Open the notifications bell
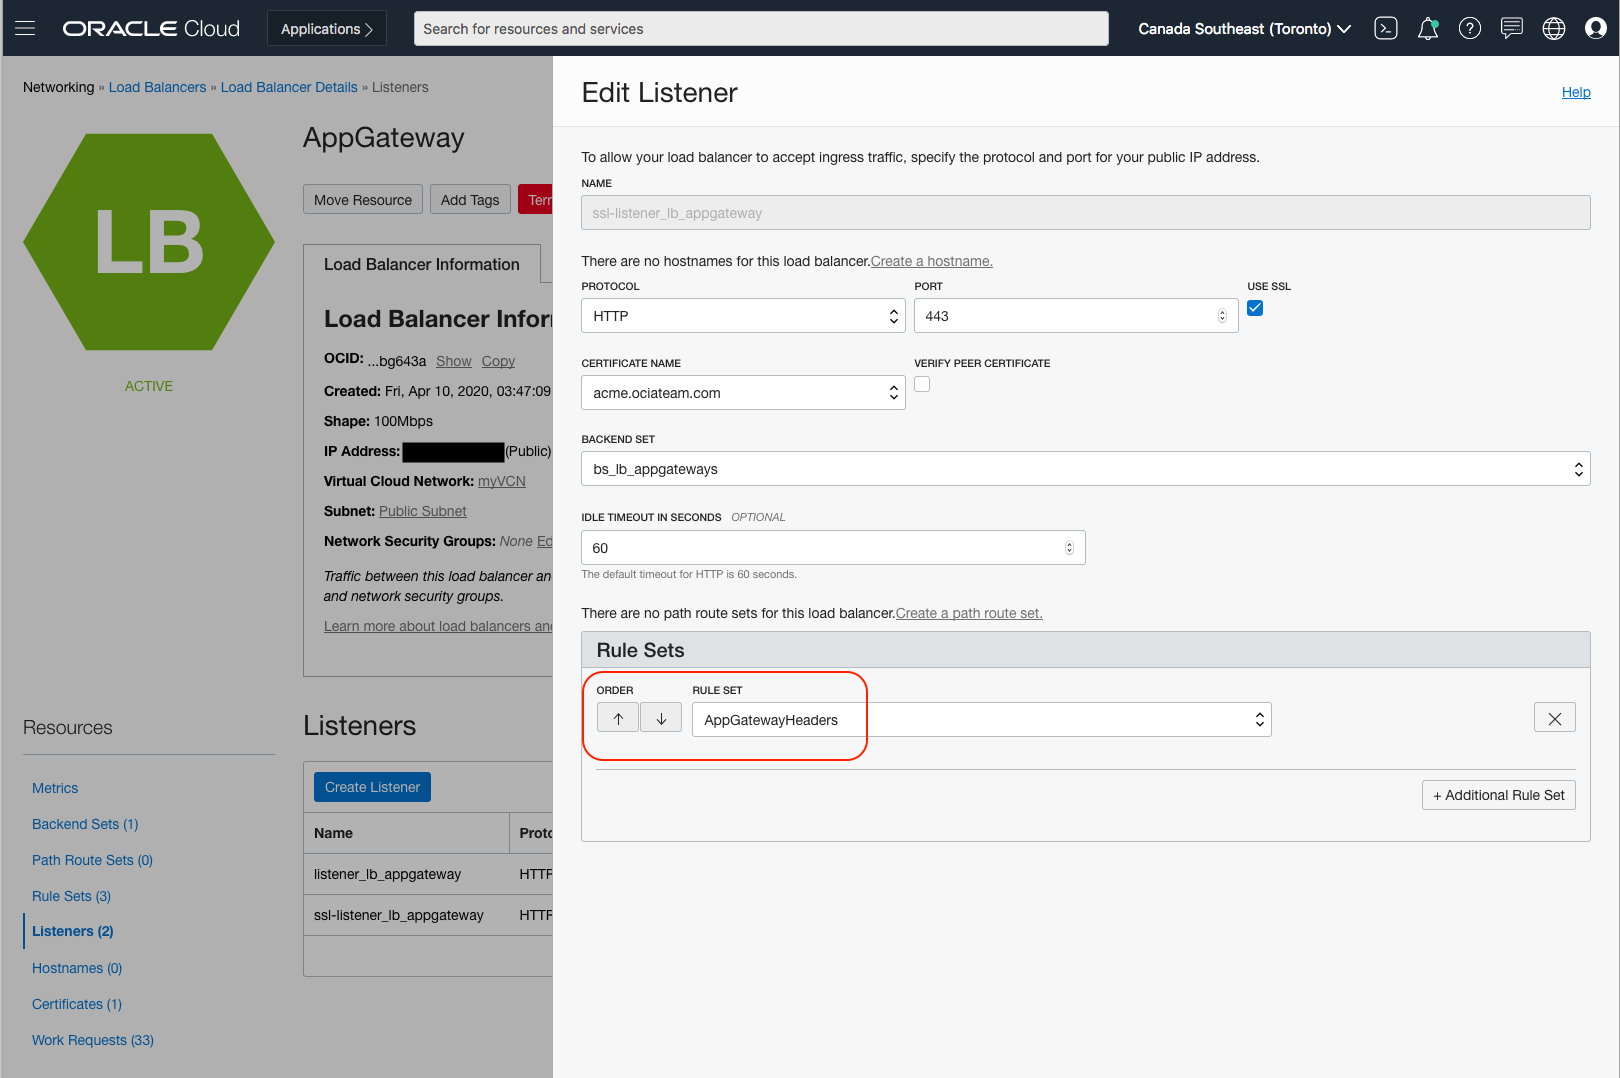Screen dimensions: 1620x1078 1427,28
